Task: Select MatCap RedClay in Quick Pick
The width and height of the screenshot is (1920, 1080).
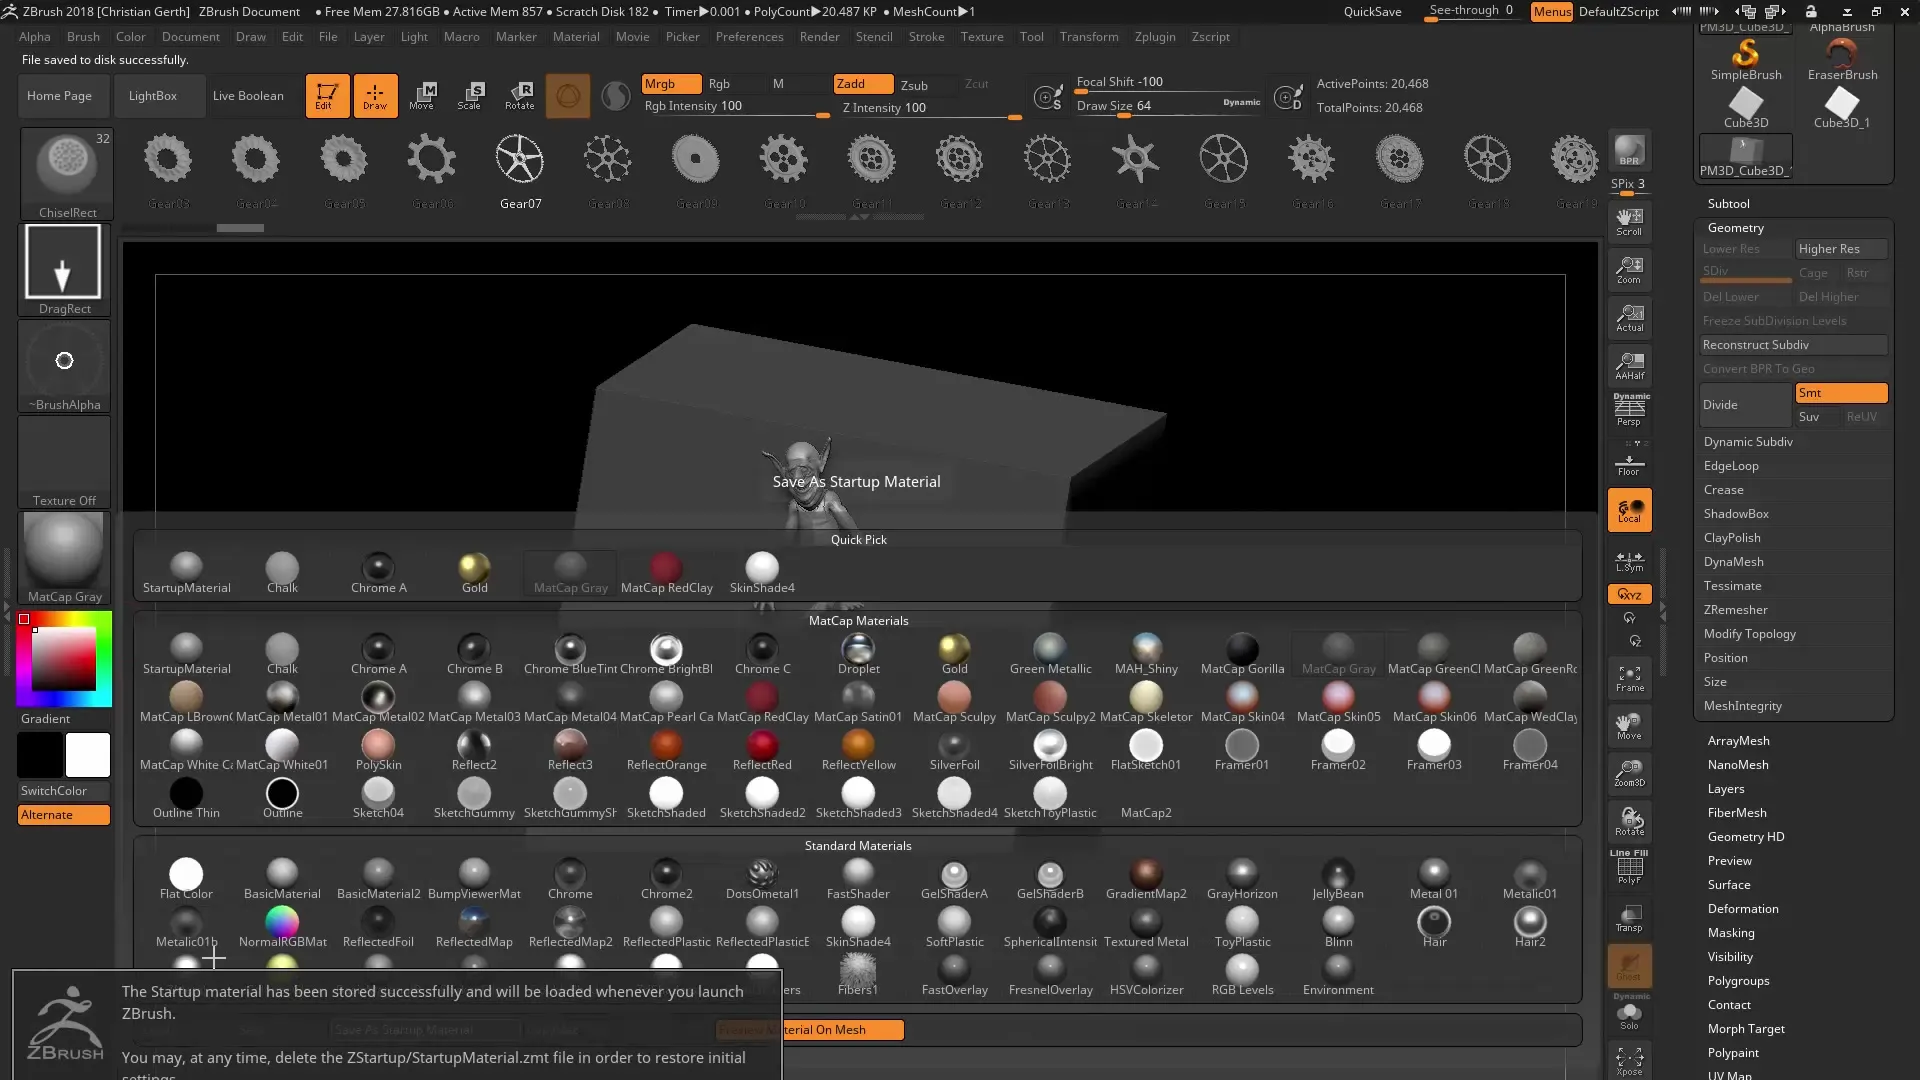Action: pyautogui.click(x=666, y=574)
